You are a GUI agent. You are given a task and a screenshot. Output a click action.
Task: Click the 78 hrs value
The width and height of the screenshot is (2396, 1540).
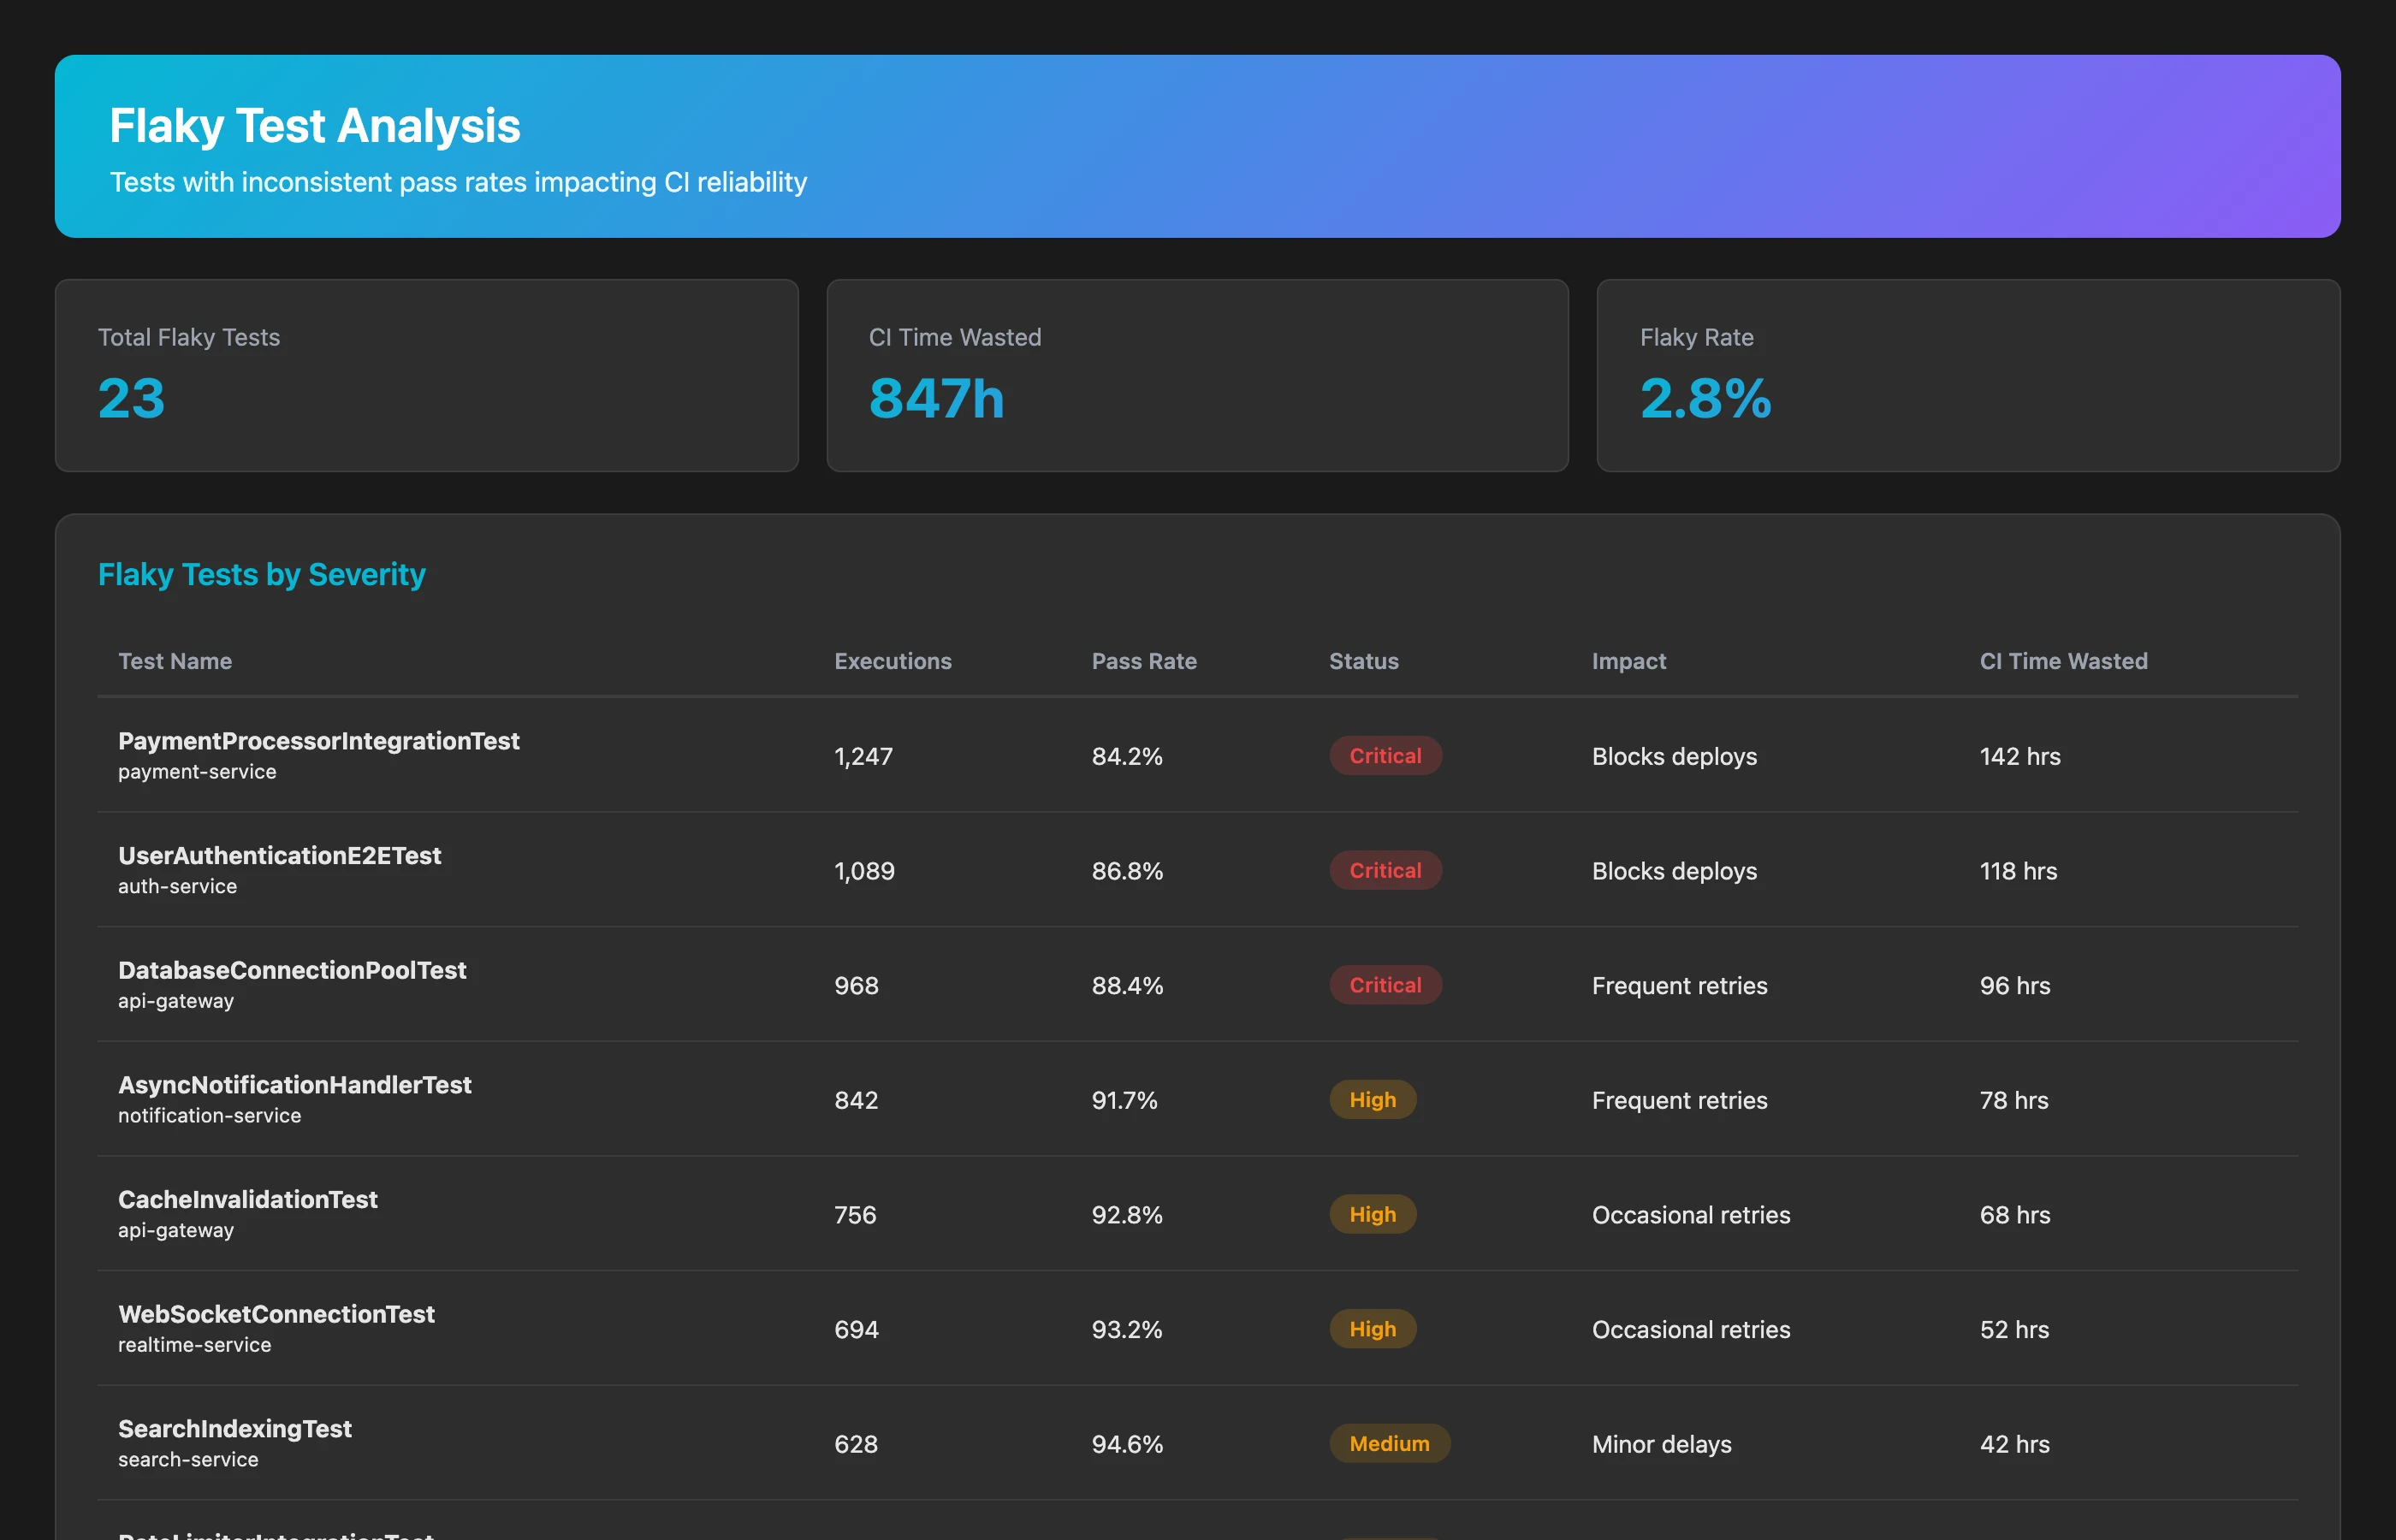click(2014, 1100)
